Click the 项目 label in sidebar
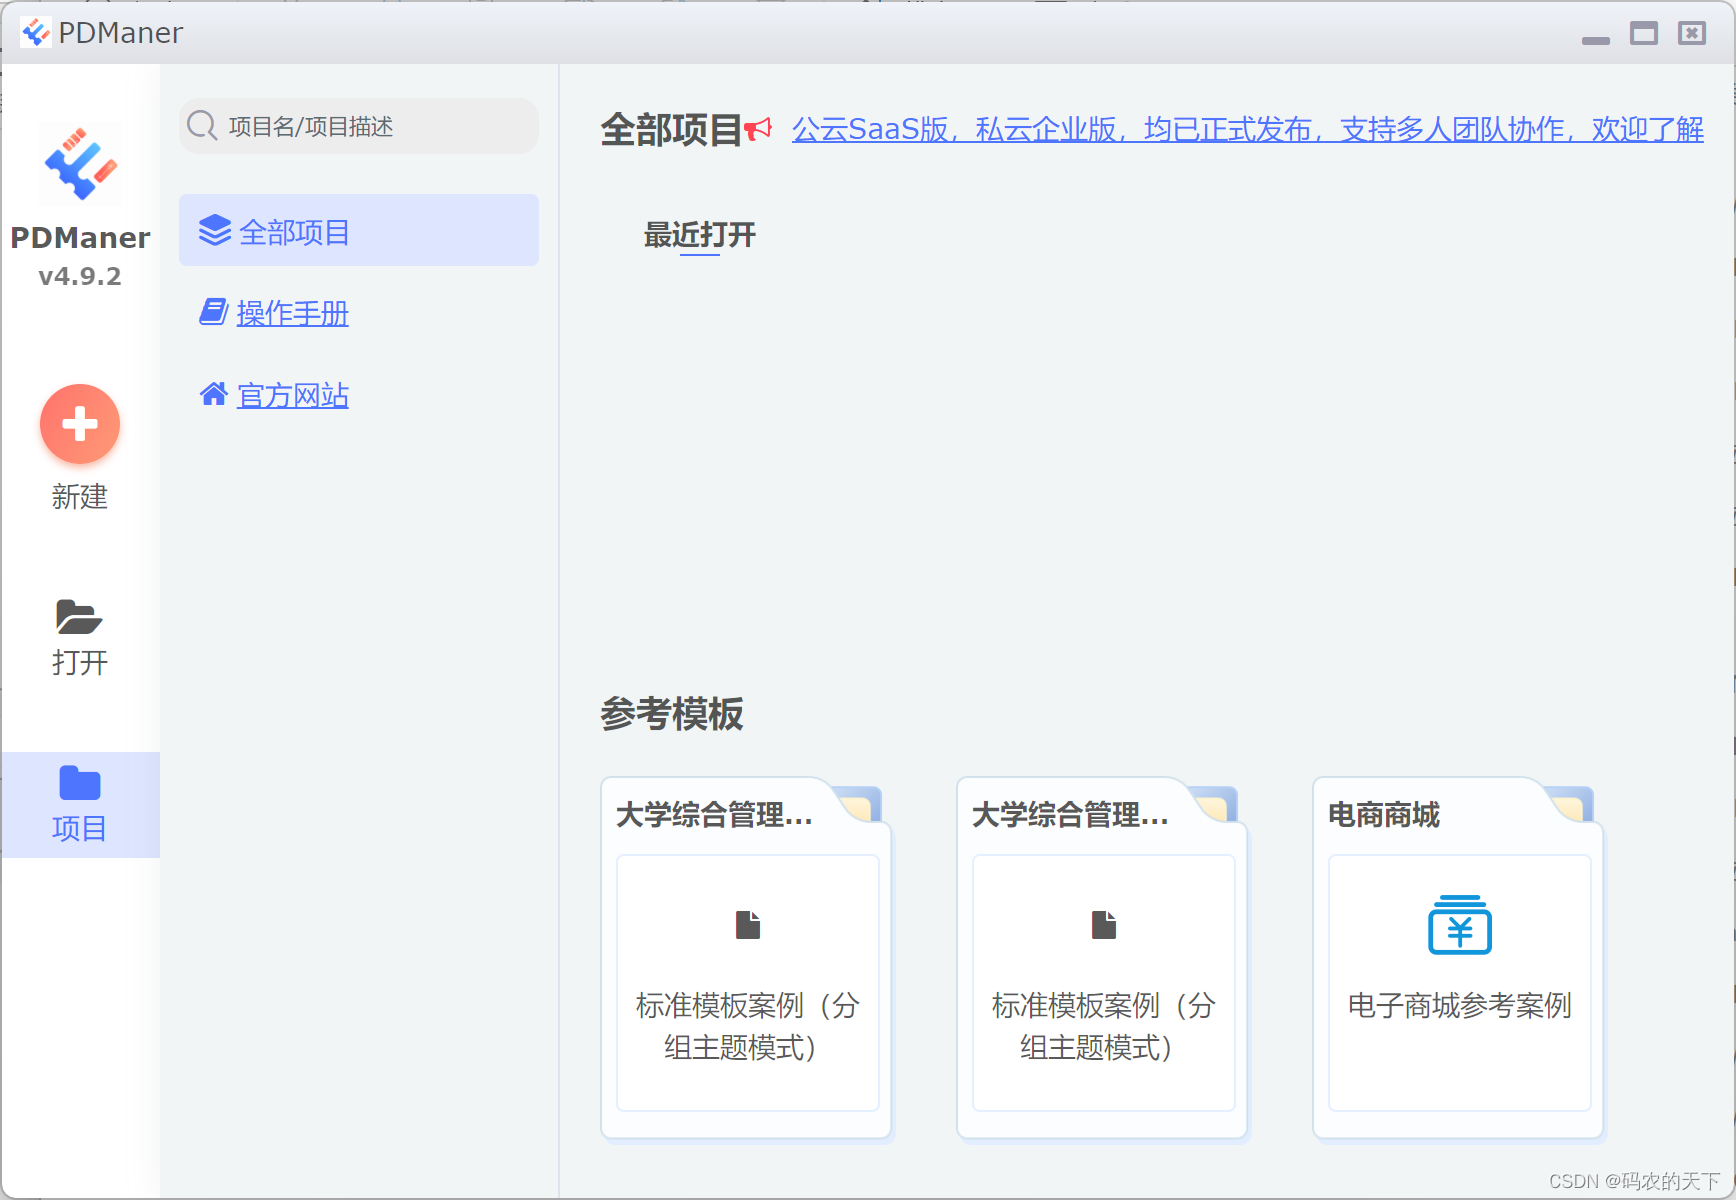This screenshot has width=1736, height=1200. (80, 829)
